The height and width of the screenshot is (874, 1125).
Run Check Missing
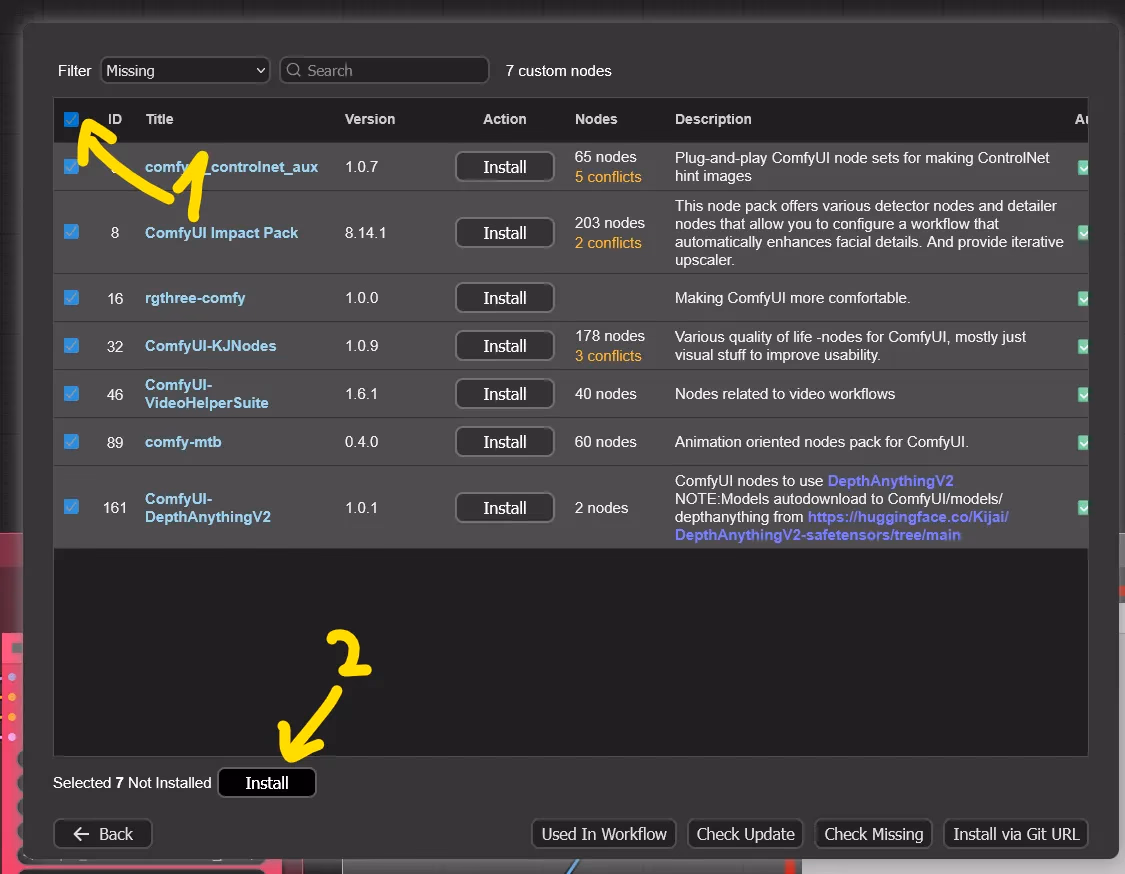click(873, 833)
